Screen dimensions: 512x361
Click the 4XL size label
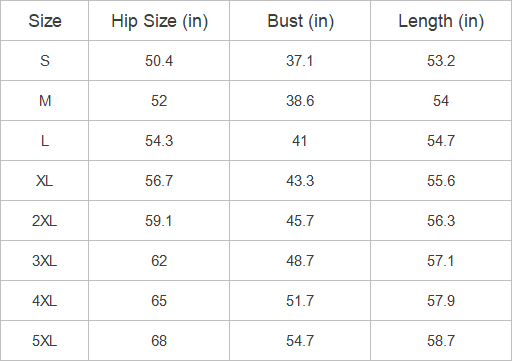(x=45, y=301)
